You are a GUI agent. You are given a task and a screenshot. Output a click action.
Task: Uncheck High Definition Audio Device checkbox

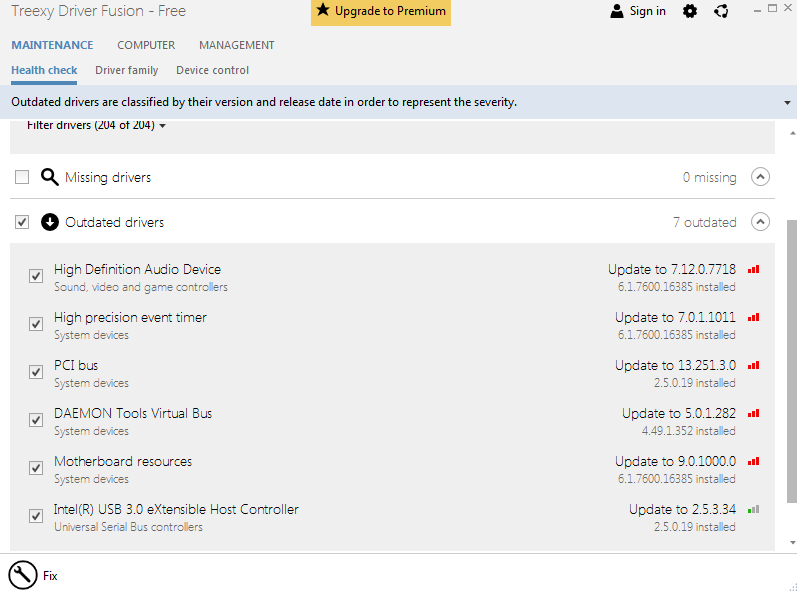click(x=36, y=276)
